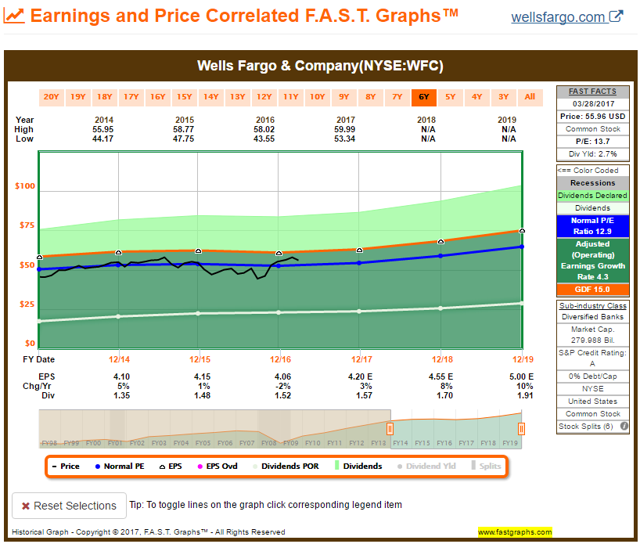
Task: Click the 12/18 blue Normal PE point
Action: pos(440,256)
